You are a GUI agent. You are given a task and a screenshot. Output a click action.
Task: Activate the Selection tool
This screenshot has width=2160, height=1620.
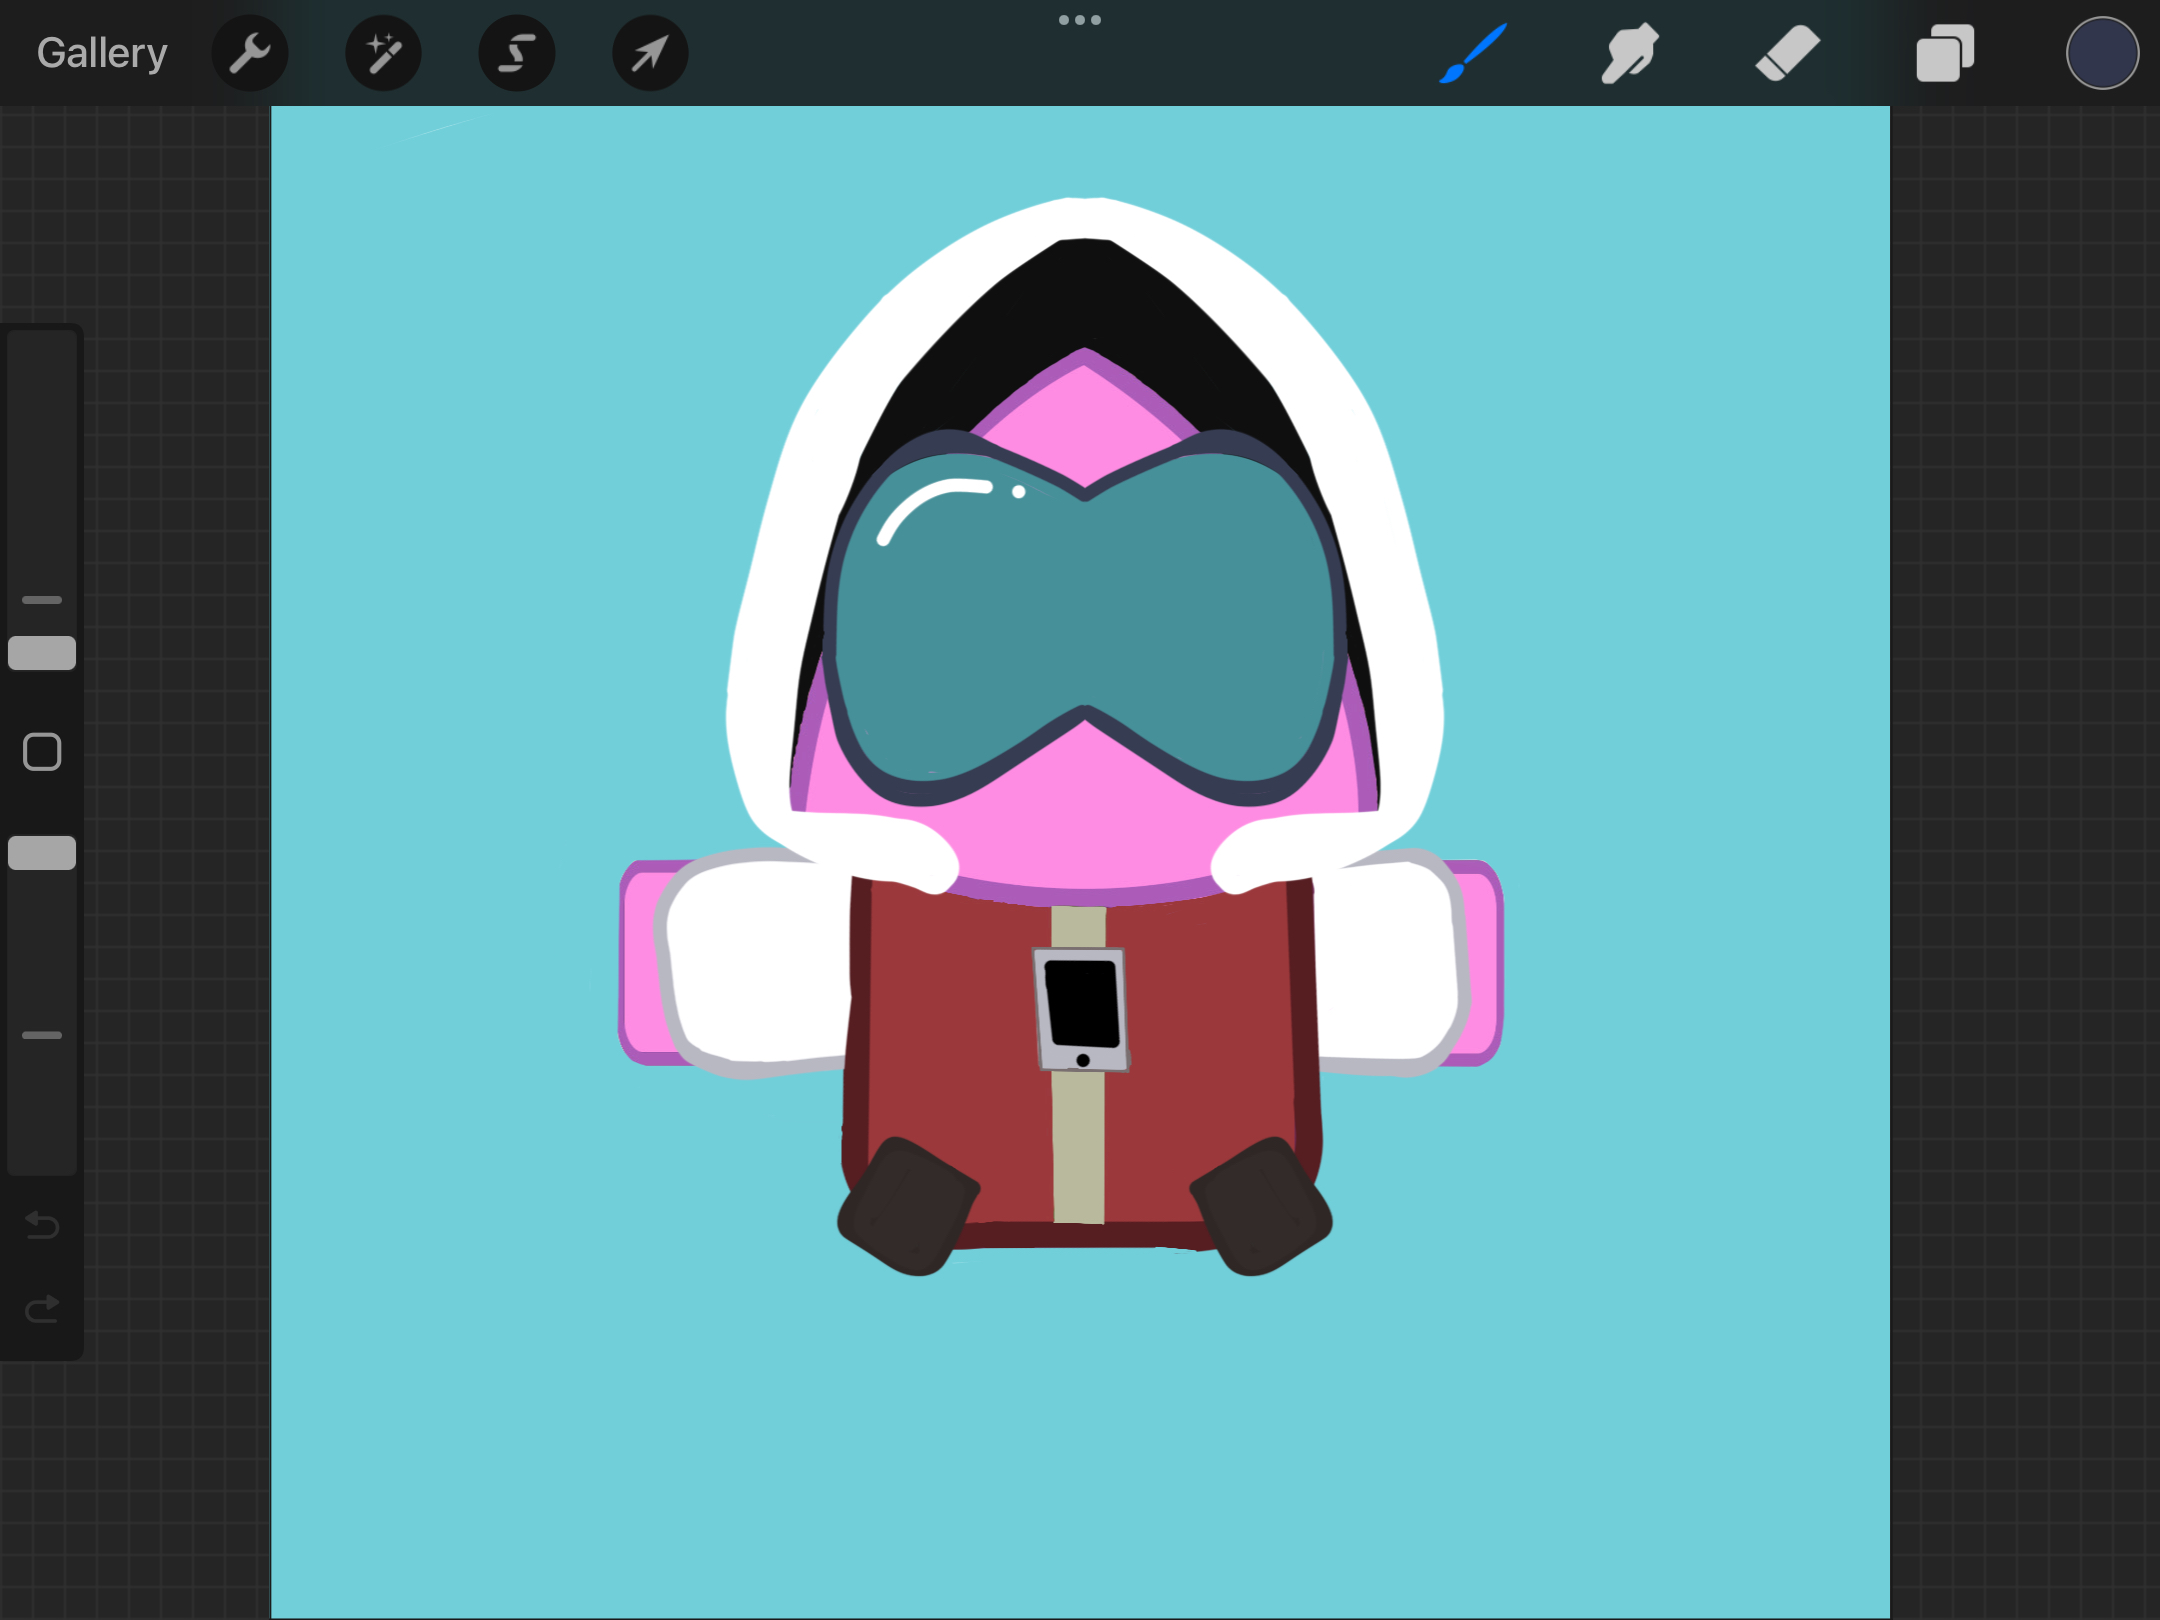pyautogui.click(x=516, y=53)
